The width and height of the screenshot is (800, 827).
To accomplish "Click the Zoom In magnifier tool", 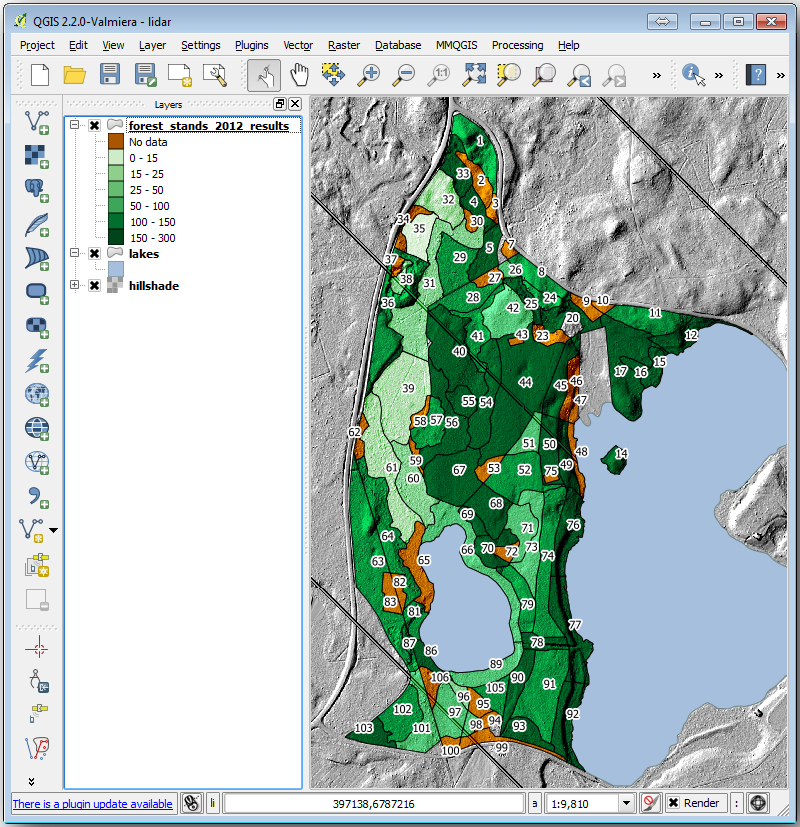I will [370, 75].
